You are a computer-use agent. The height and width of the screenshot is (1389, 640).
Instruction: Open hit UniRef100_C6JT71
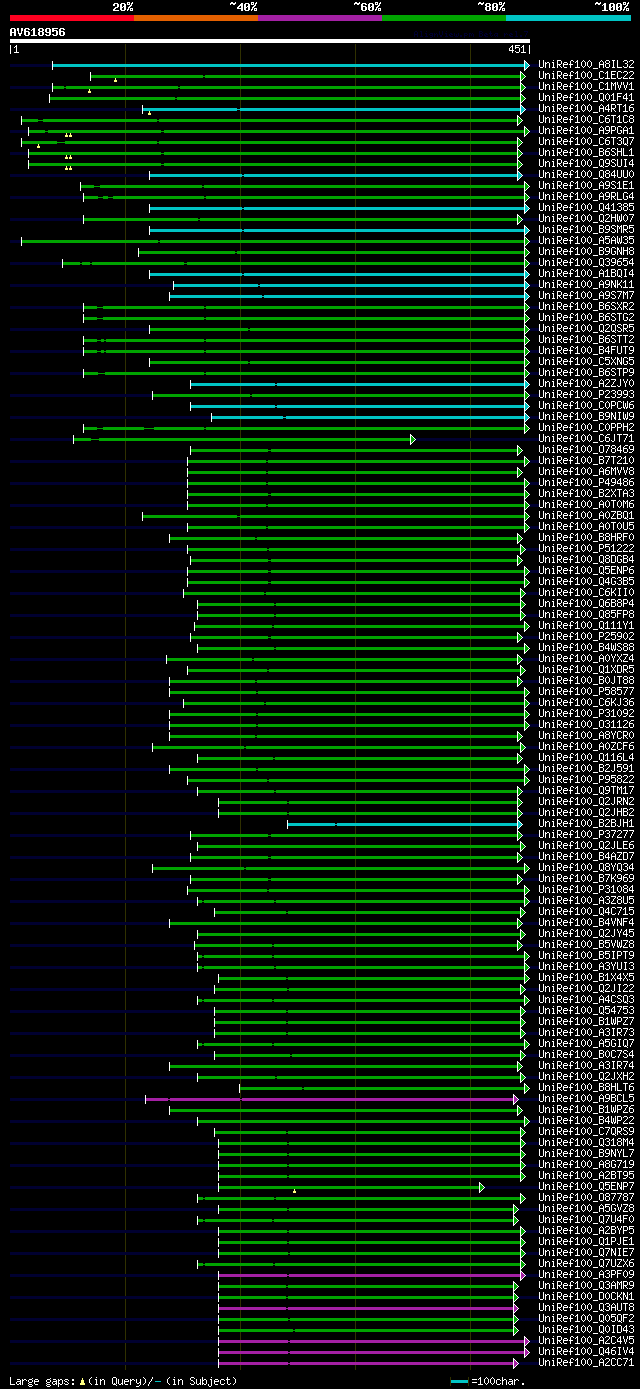point(586,439)
